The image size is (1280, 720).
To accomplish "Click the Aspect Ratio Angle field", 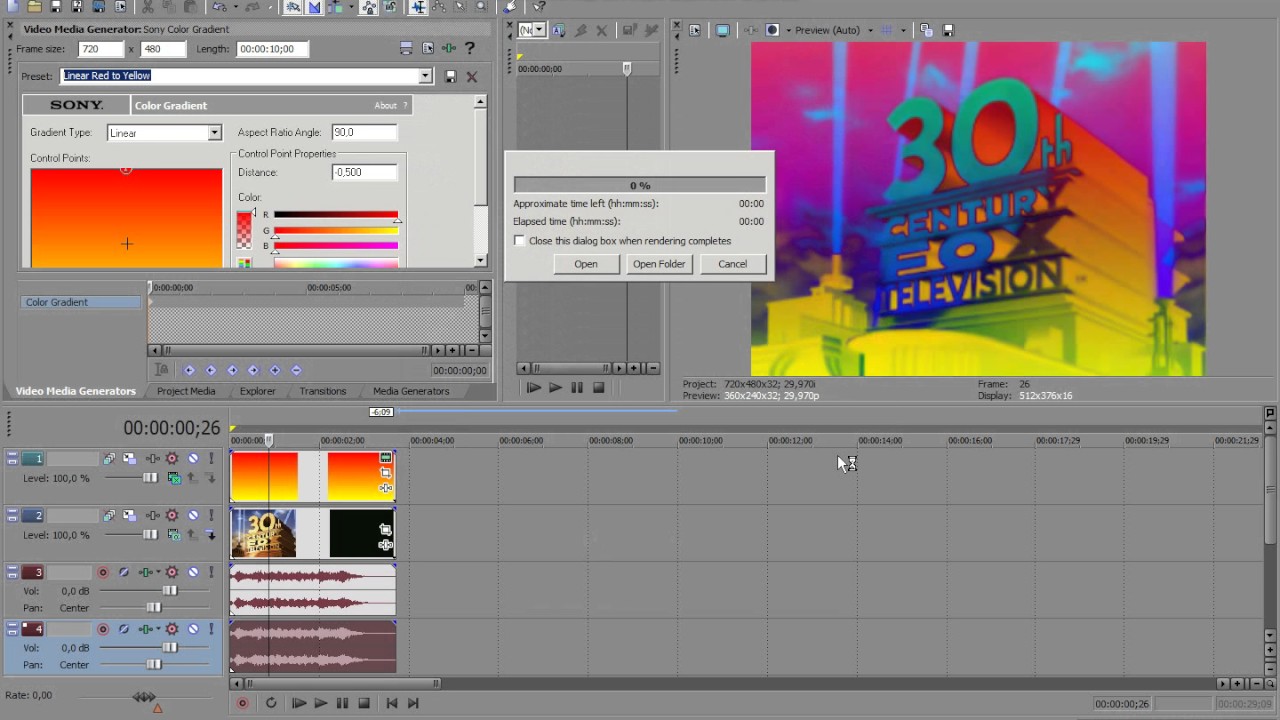I will coord(364,132).
